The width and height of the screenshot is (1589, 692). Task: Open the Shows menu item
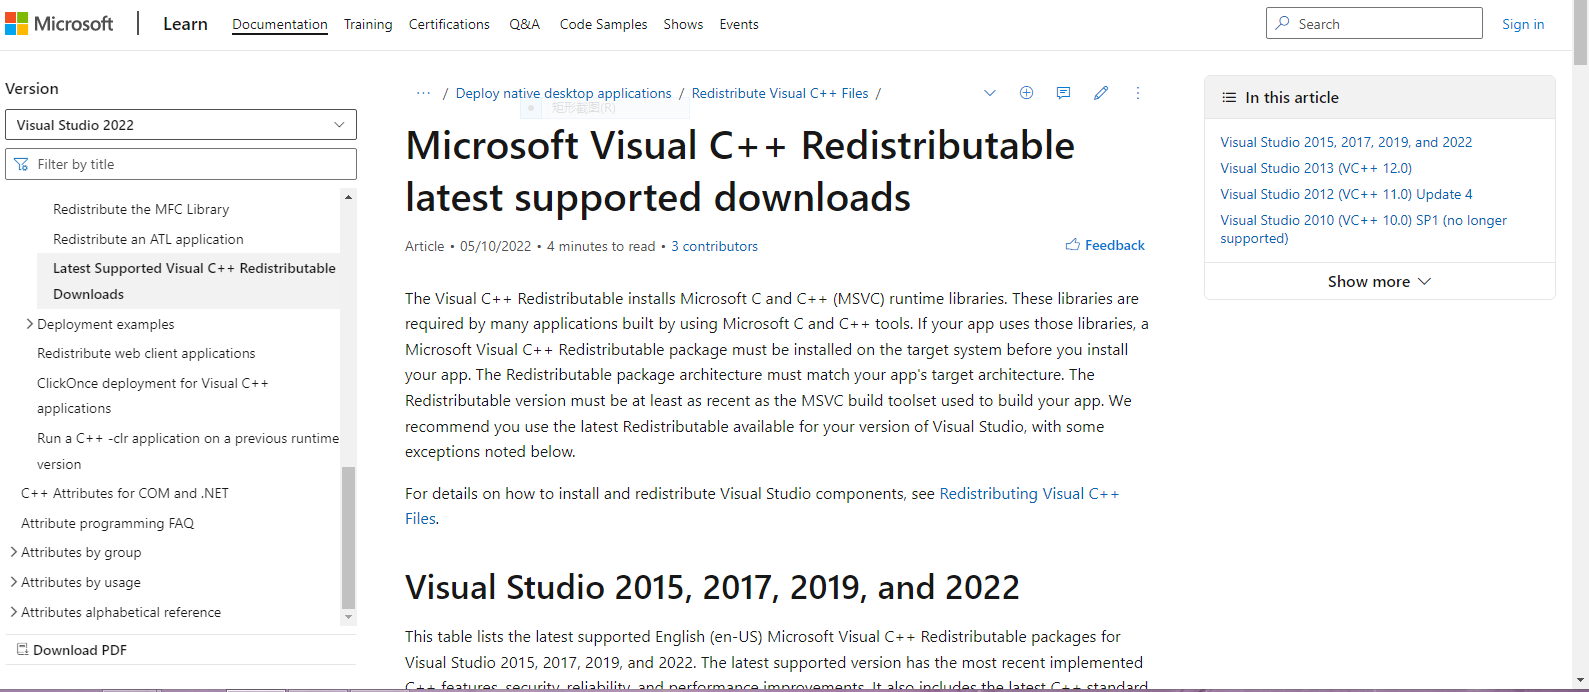point(683,24)
